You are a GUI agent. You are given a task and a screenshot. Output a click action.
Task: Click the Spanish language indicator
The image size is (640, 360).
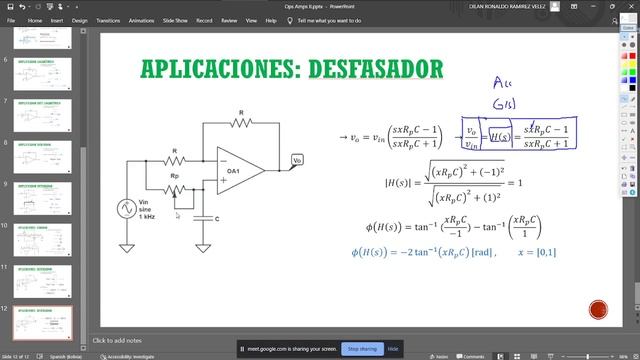click(x=65, y=357)
